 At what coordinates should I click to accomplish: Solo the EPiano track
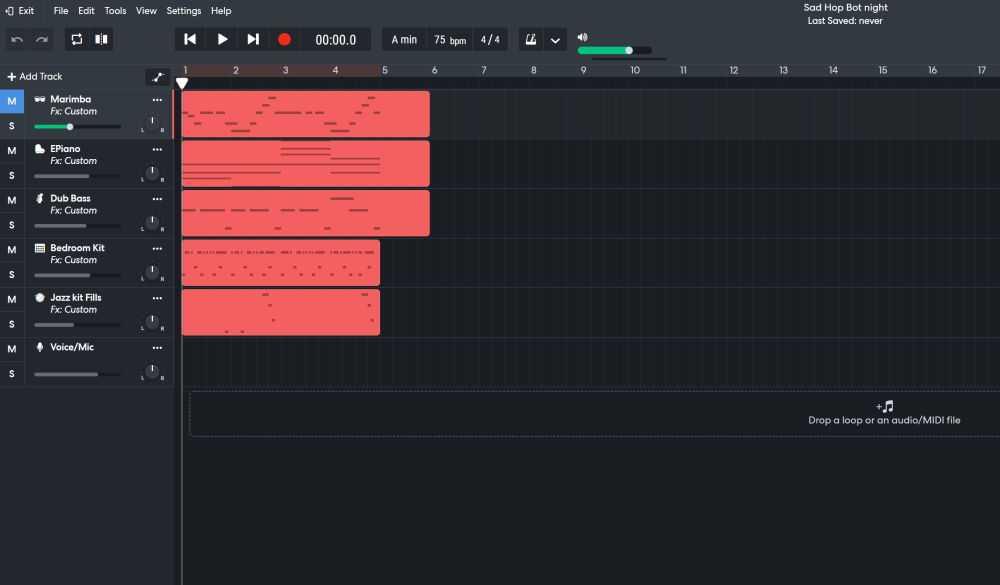pos(11,175)
